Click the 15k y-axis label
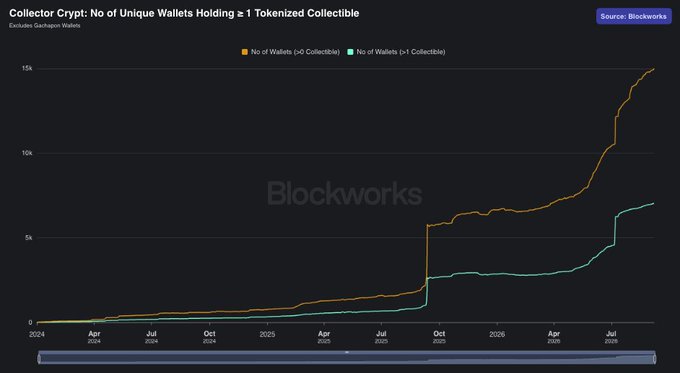680x373 pixels. point(27,69)
